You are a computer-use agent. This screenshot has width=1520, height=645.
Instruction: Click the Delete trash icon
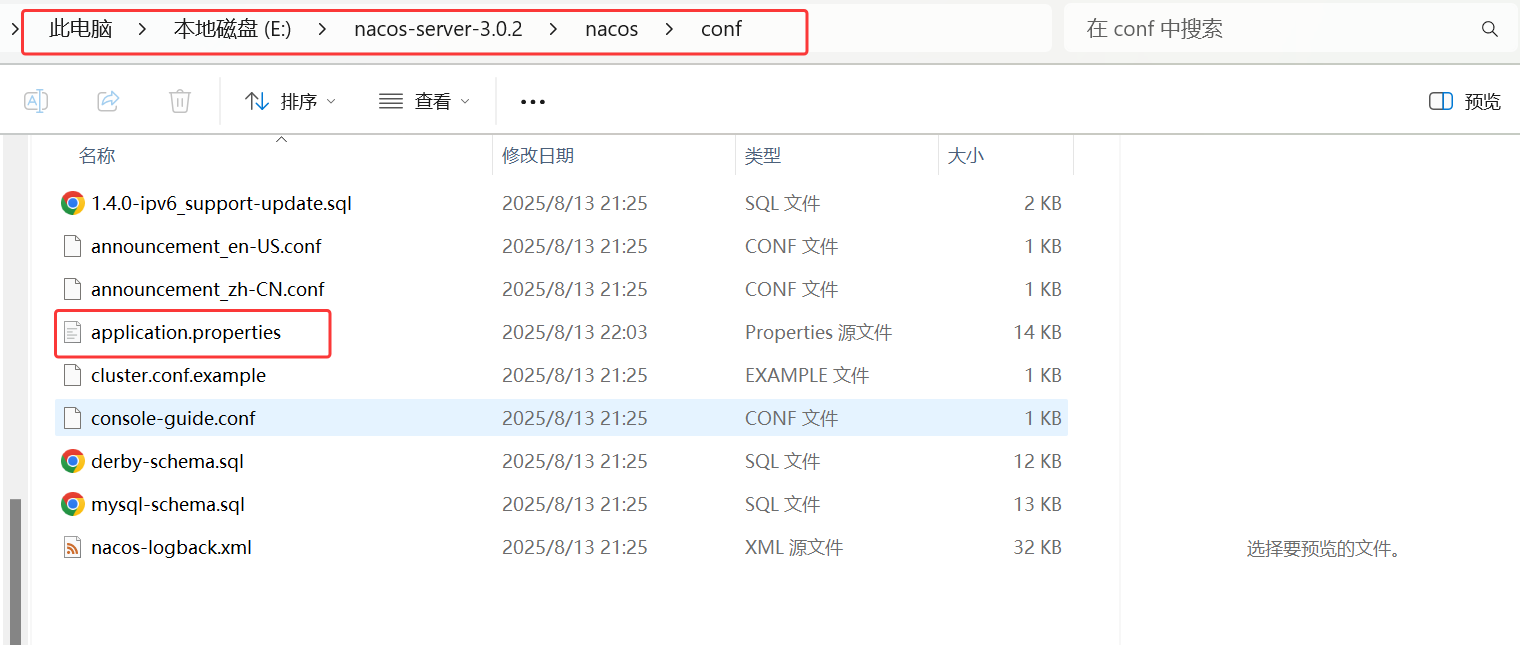180,101
